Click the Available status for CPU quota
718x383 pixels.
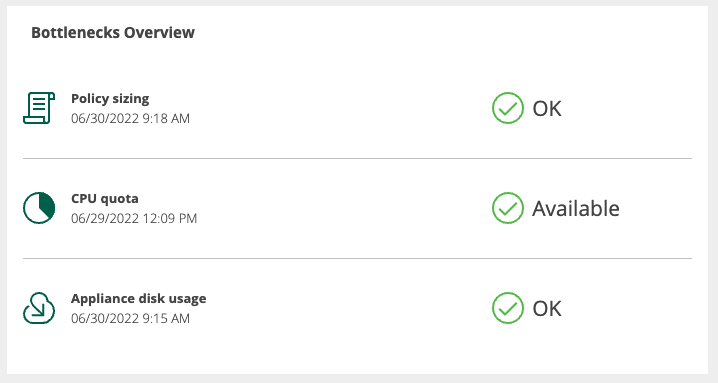coord(576,208)
